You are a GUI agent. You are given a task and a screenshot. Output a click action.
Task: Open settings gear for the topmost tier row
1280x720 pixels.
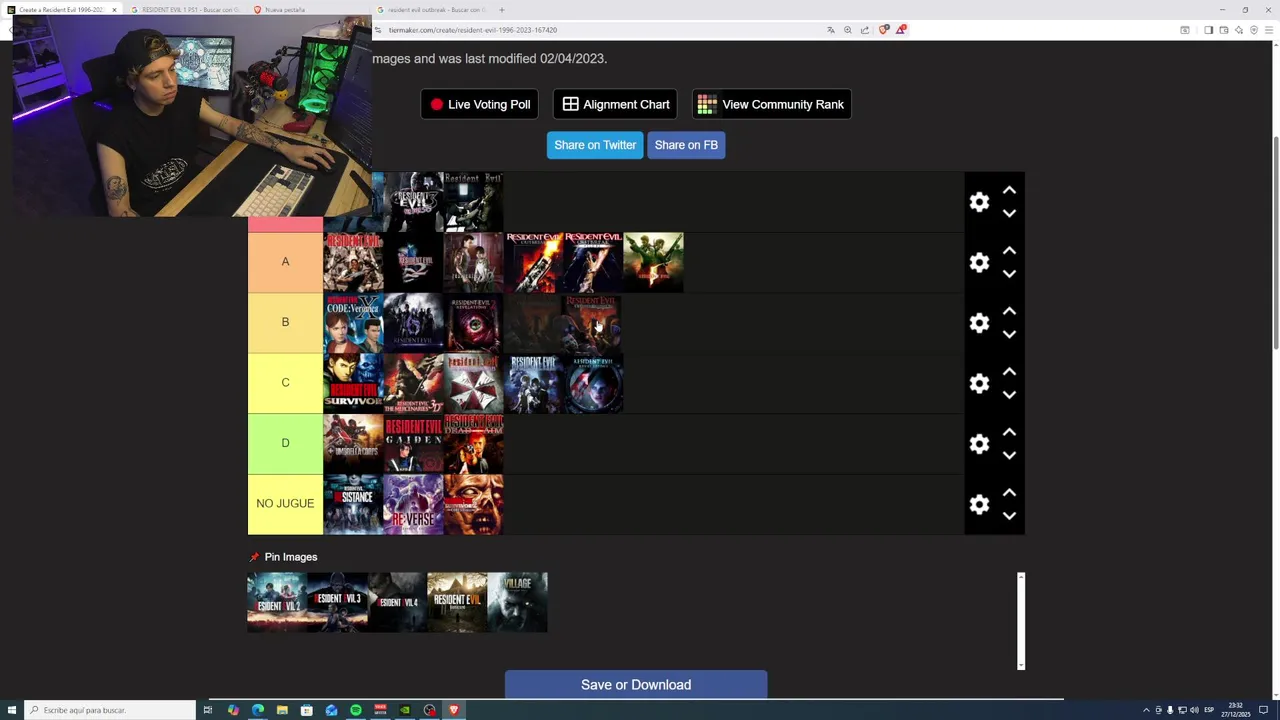coord(979,202)
